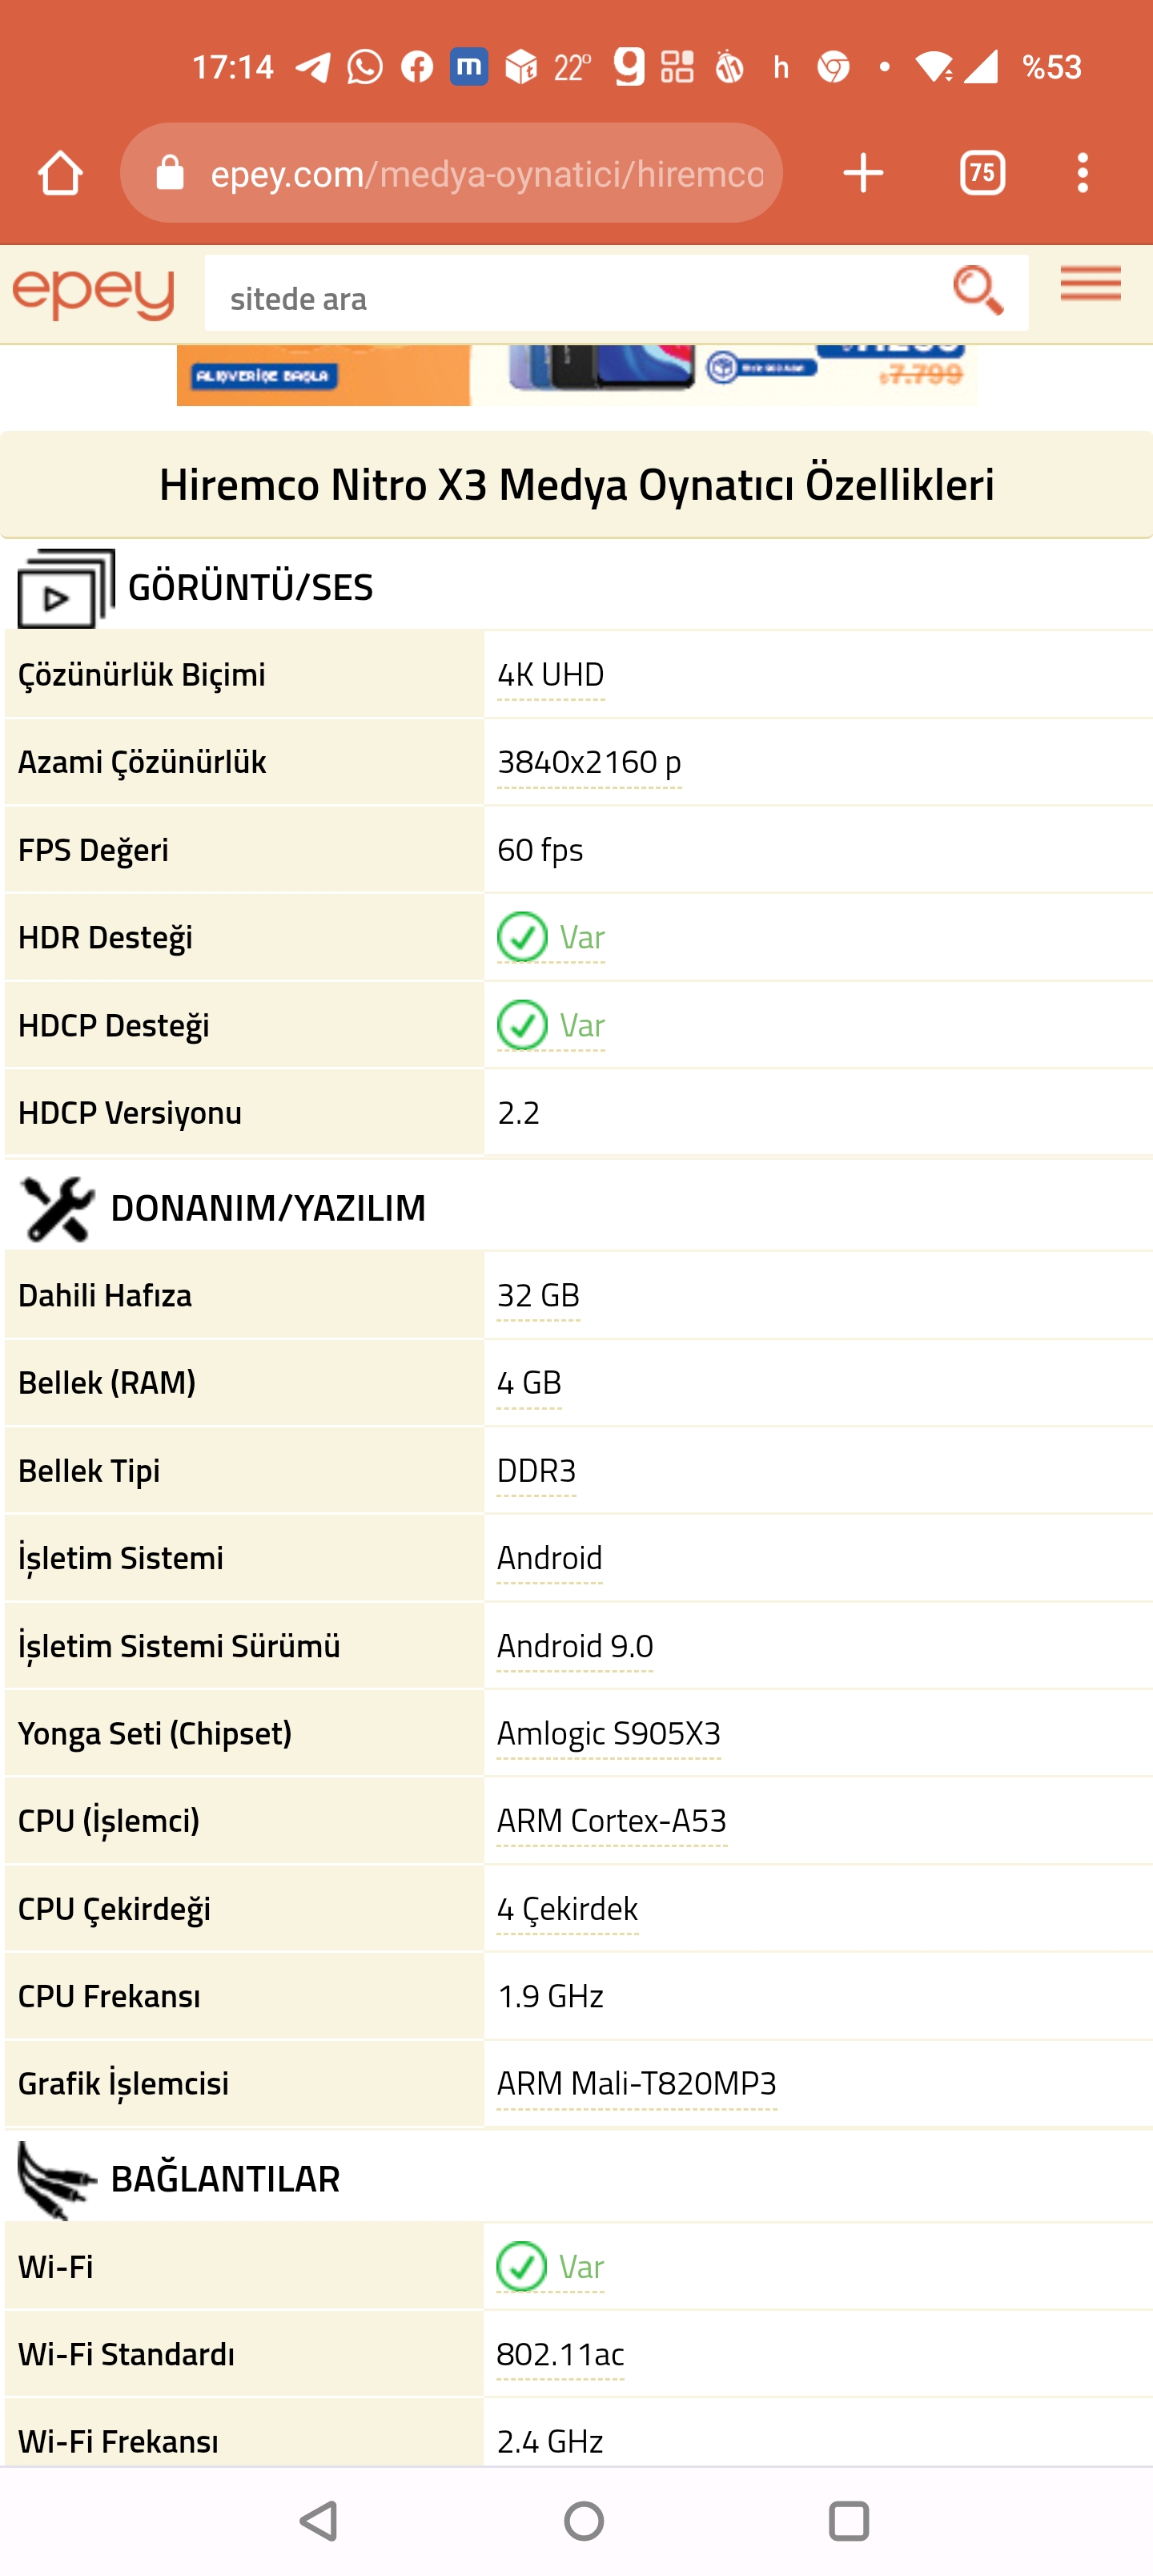Image resolution: width=1153 pixels, height=2576 pixels.
Task: Open Chrome's three-dot overflow menu
Action: pos(1082,173)
